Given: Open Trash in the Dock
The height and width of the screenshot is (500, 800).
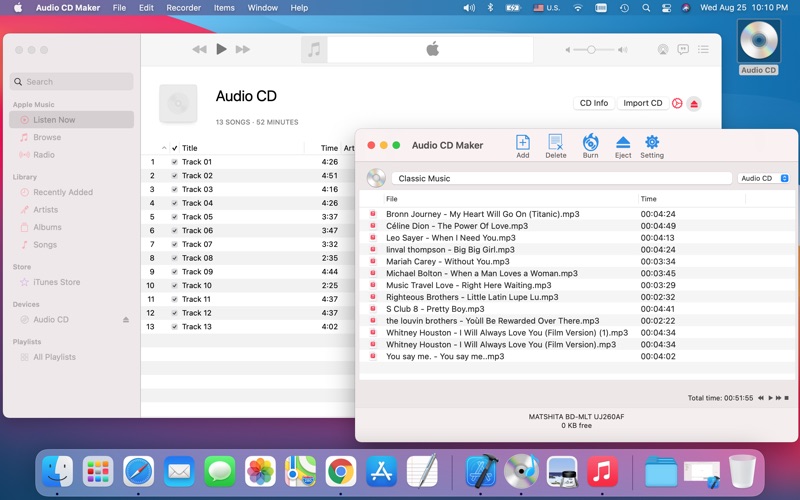Looking at the screenshot, I should point(742,471).
